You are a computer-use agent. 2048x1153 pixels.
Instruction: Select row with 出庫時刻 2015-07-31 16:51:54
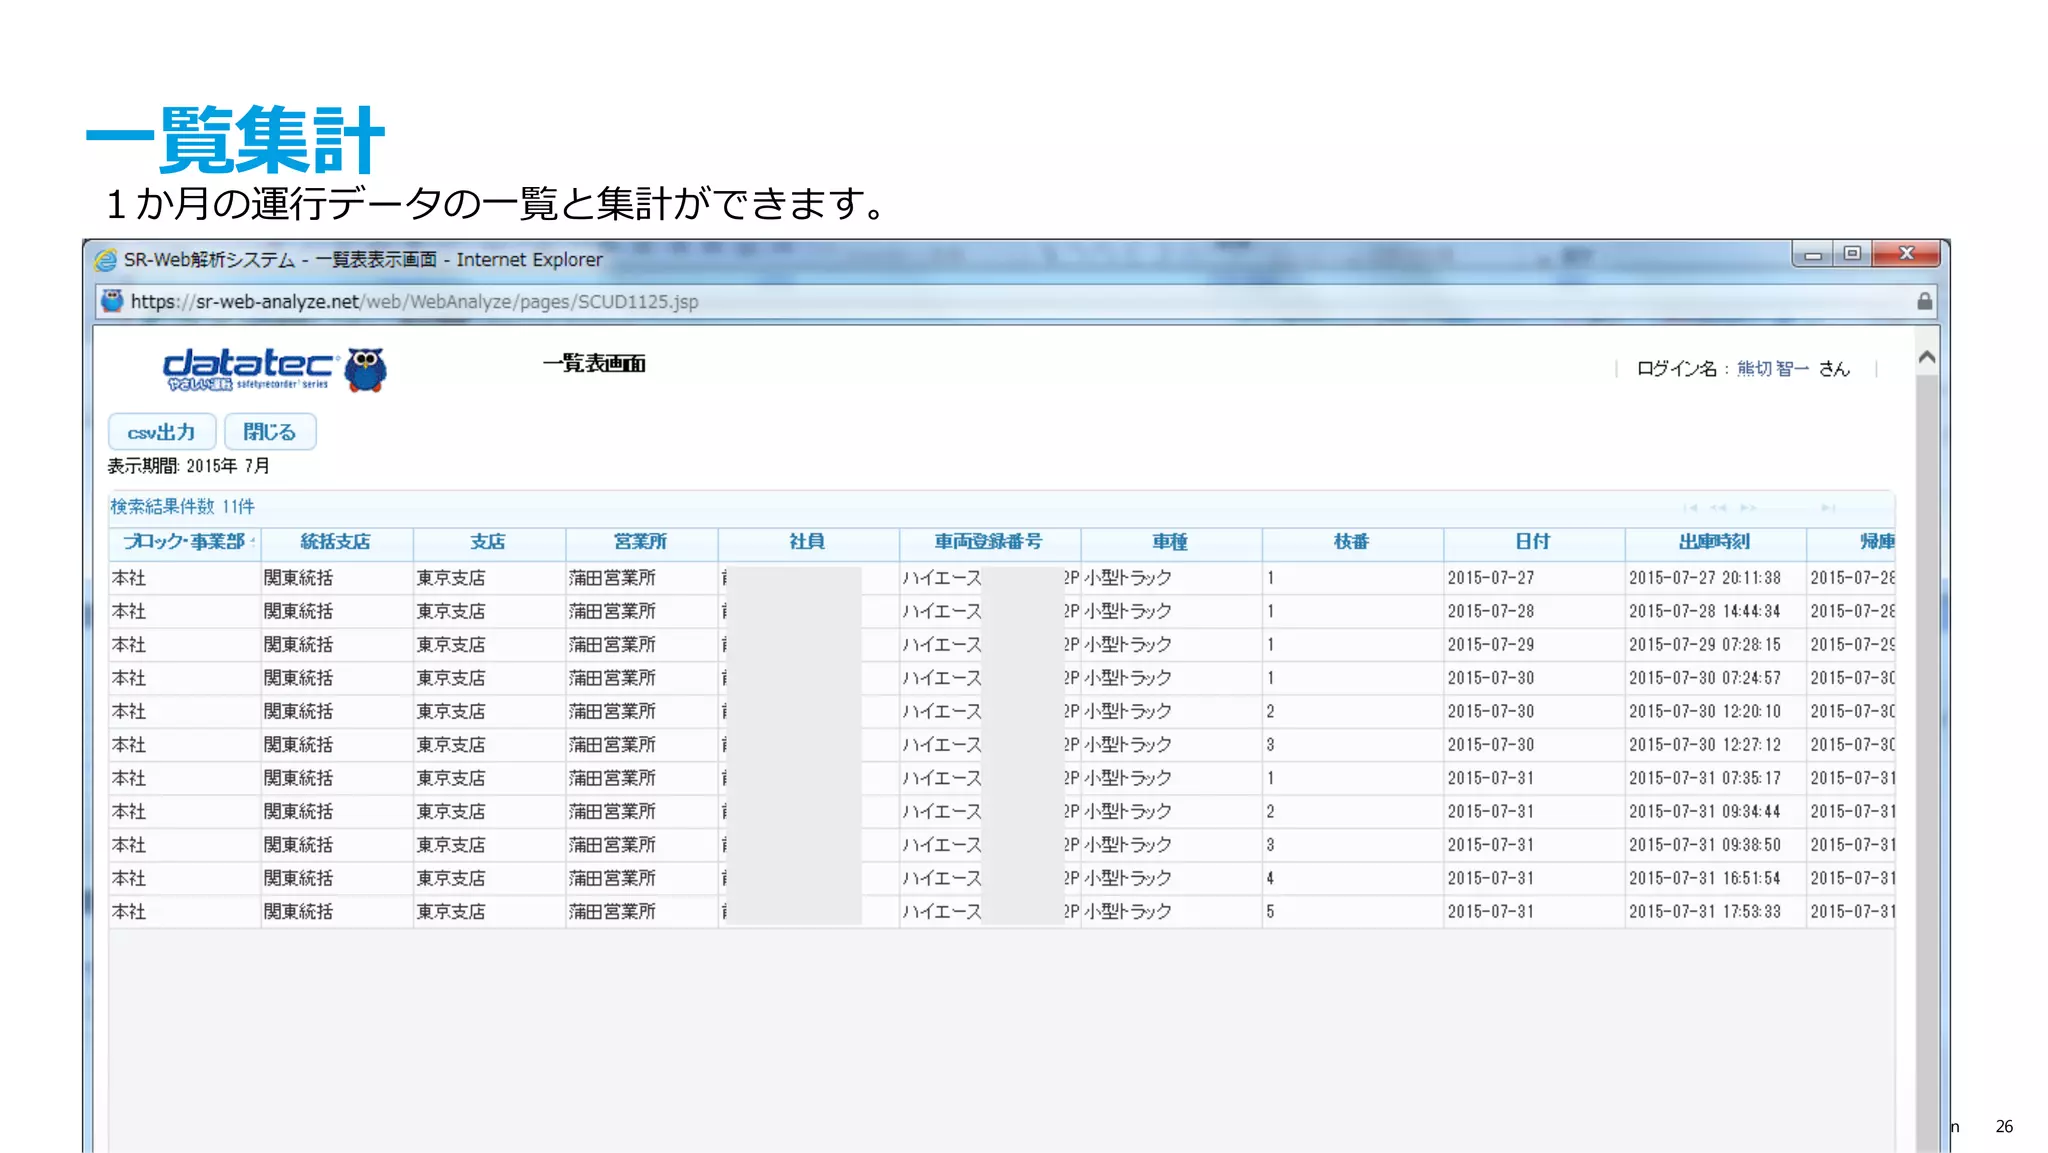tap(1001, 878)
